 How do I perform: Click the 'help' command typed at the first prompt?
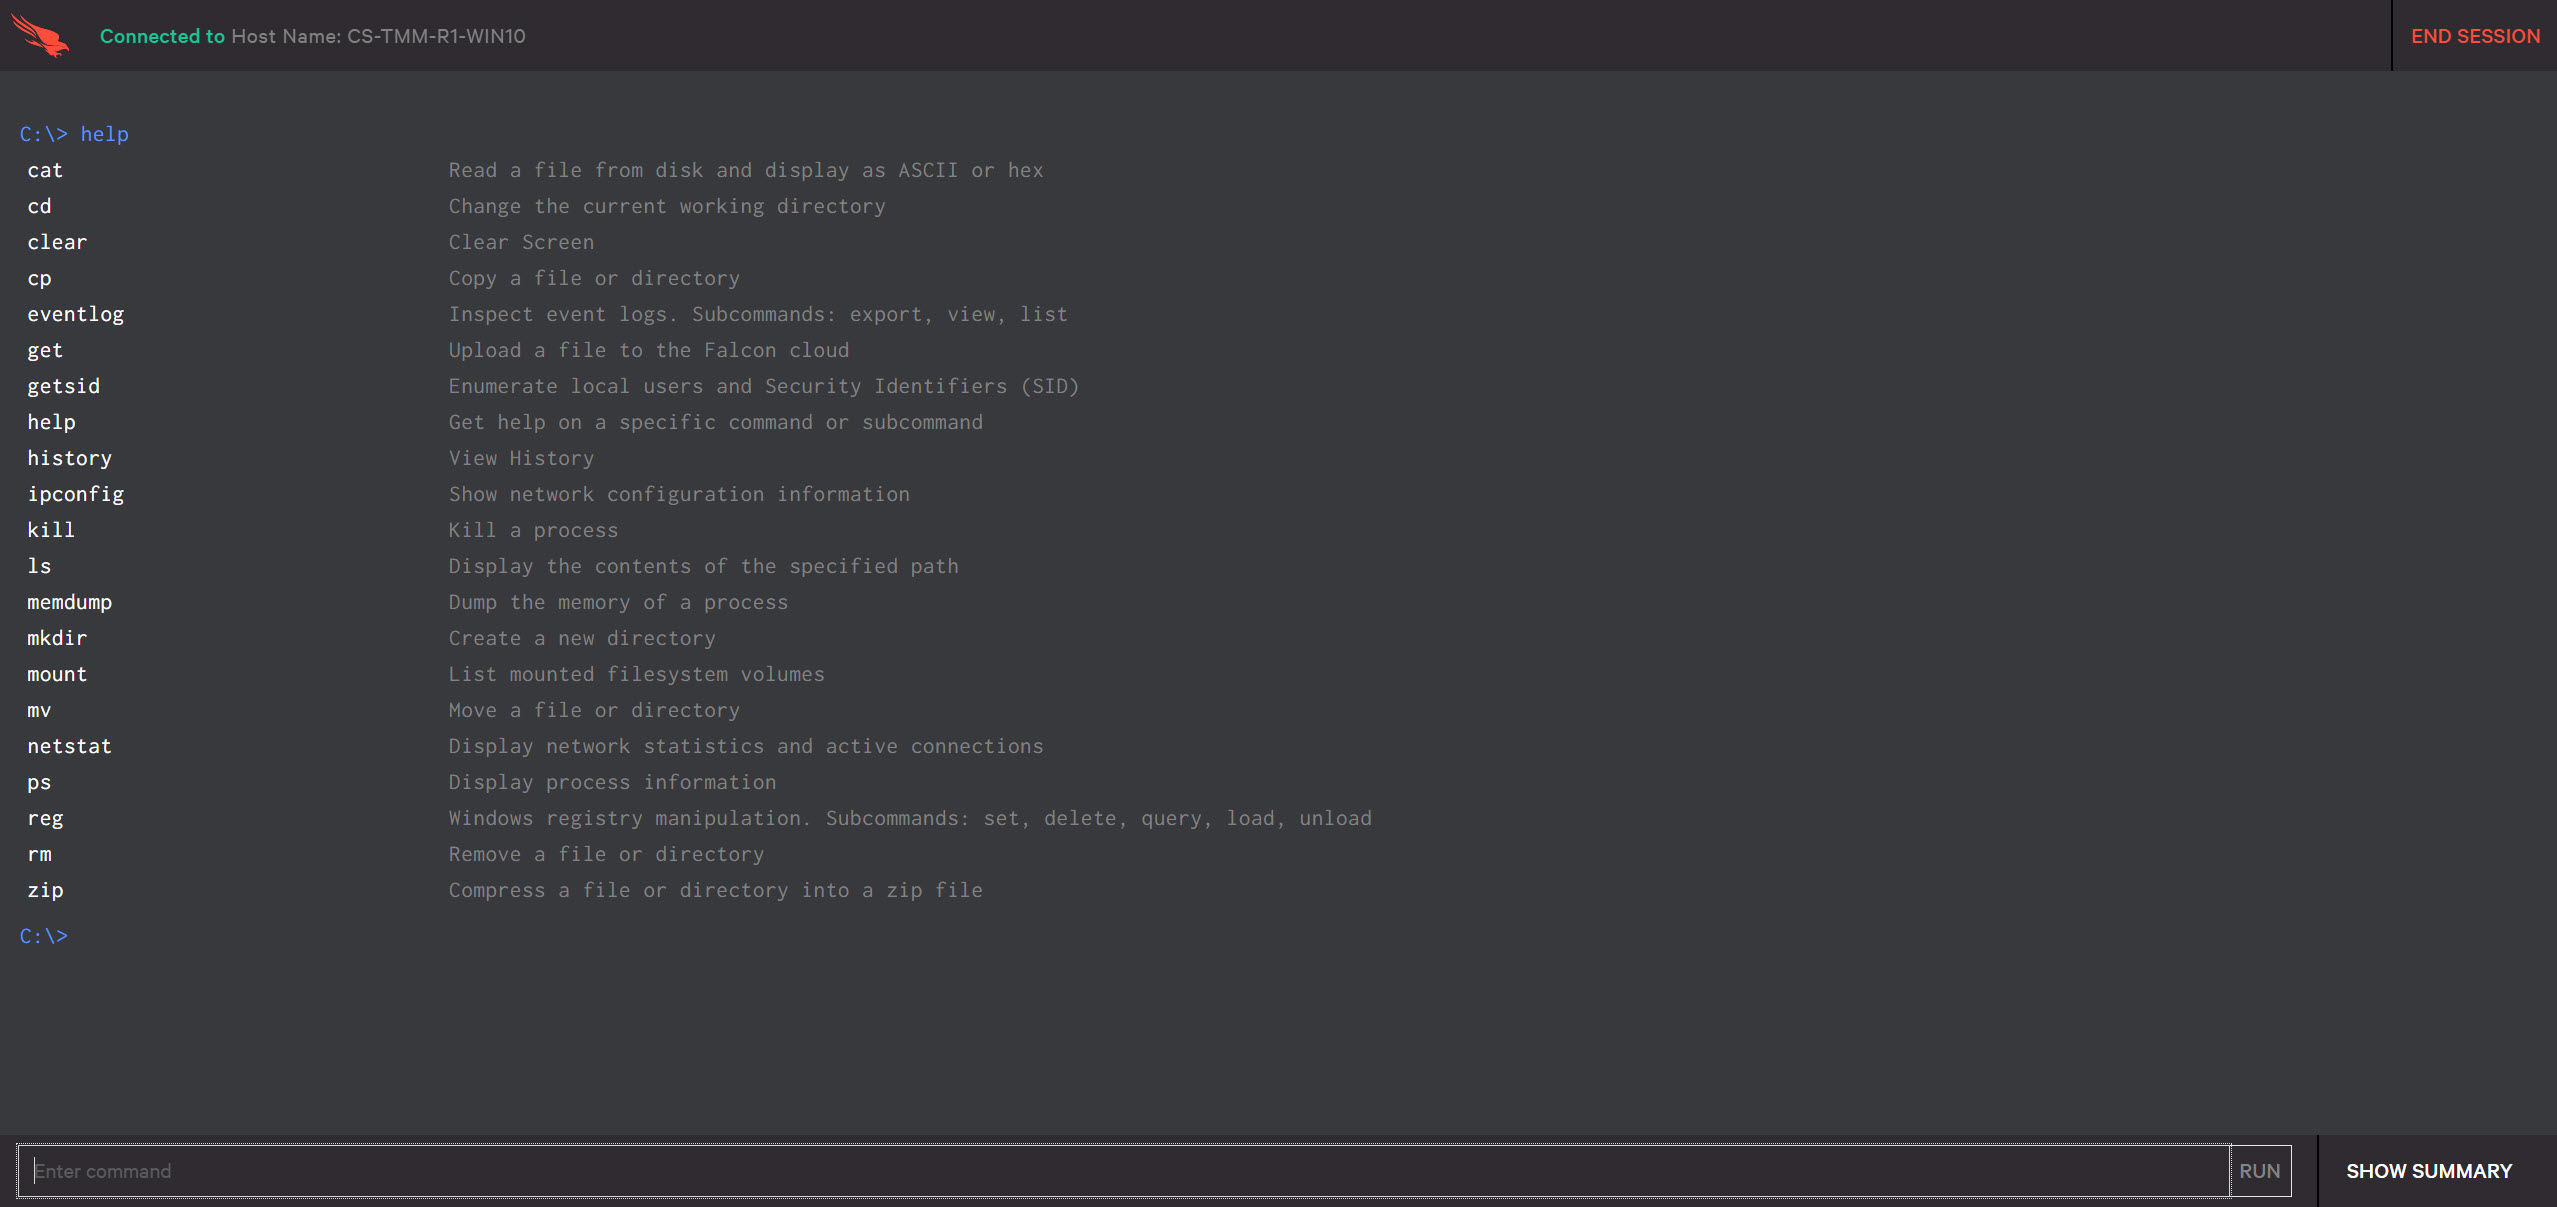105,134
